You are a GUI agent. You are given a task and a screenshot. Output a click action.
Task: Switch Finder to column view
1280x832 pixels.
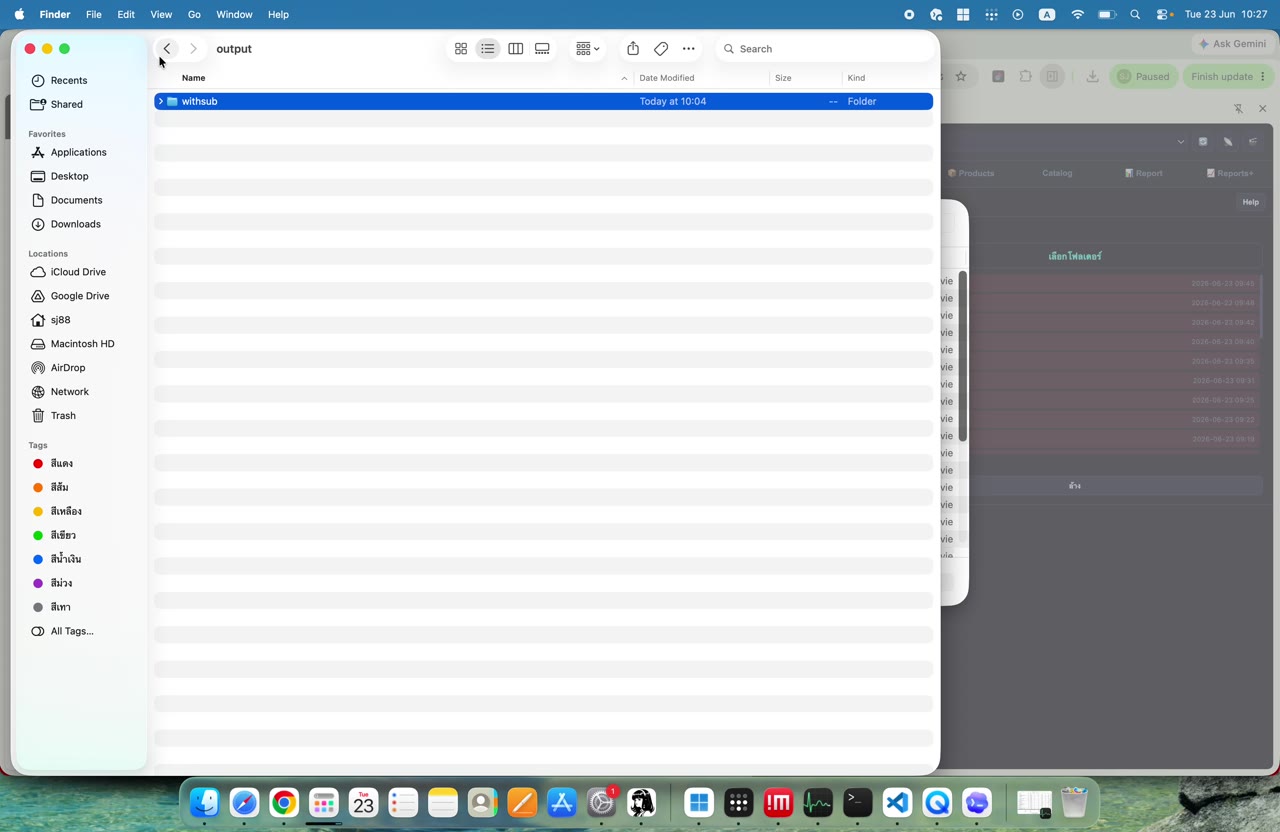[515, 49]
